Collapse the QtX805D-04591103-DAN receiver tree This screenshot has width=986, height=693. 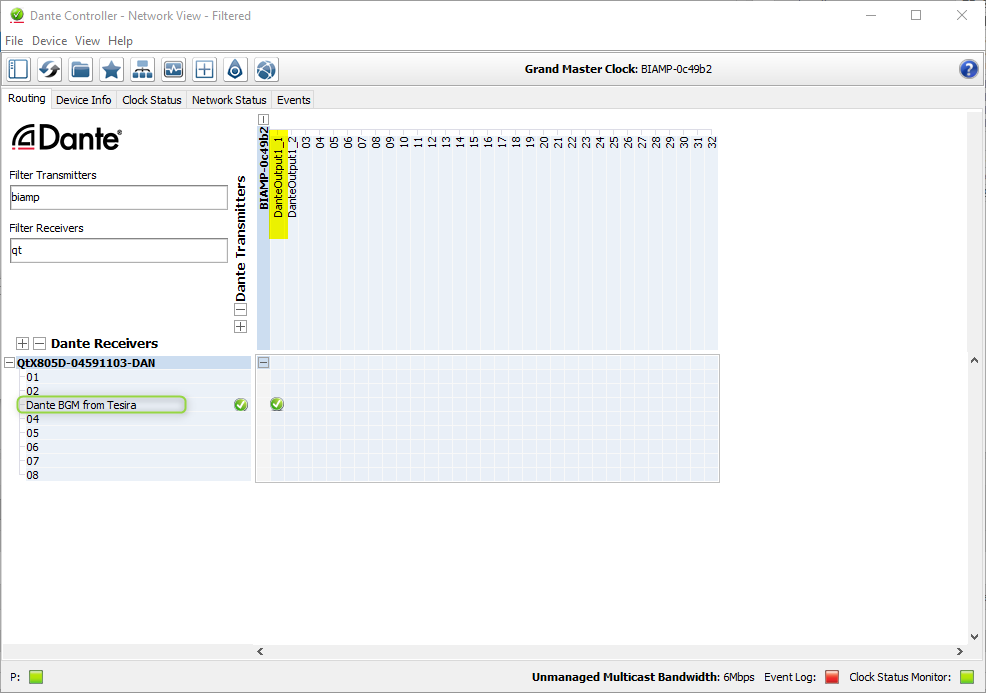coord(9,363)
